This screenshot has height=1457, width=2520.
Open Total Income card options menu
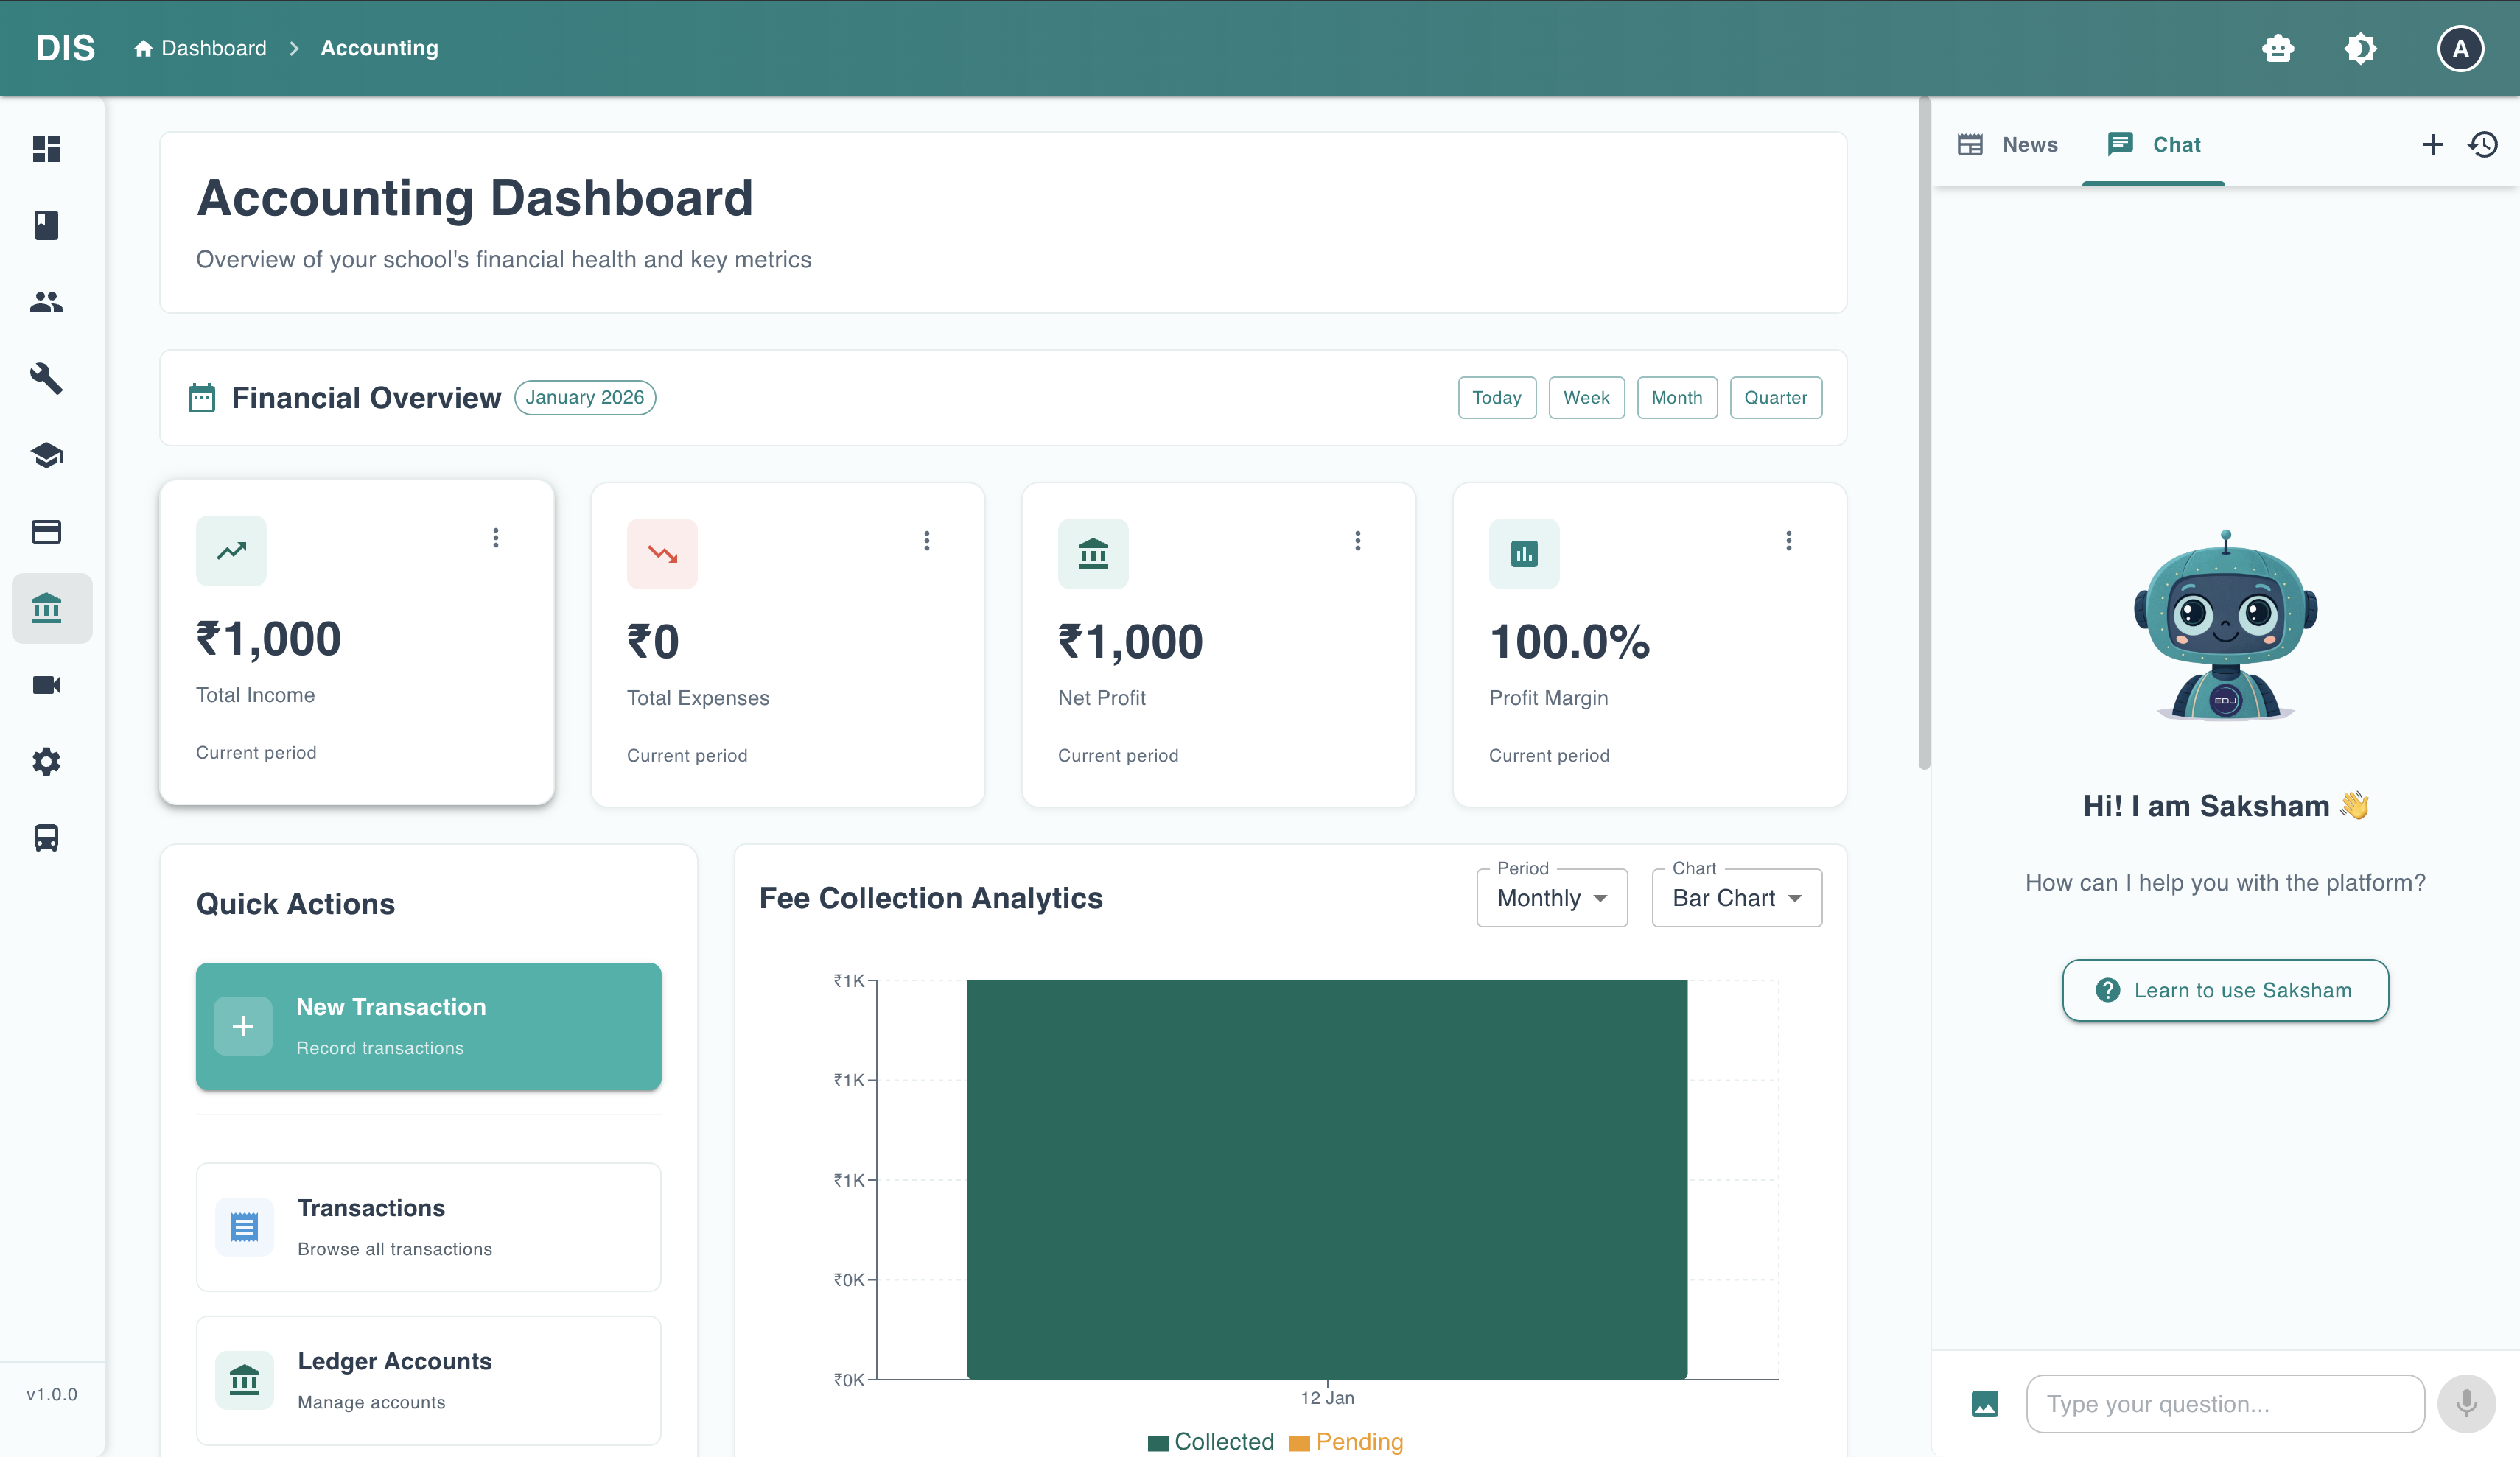pos(495,538)
